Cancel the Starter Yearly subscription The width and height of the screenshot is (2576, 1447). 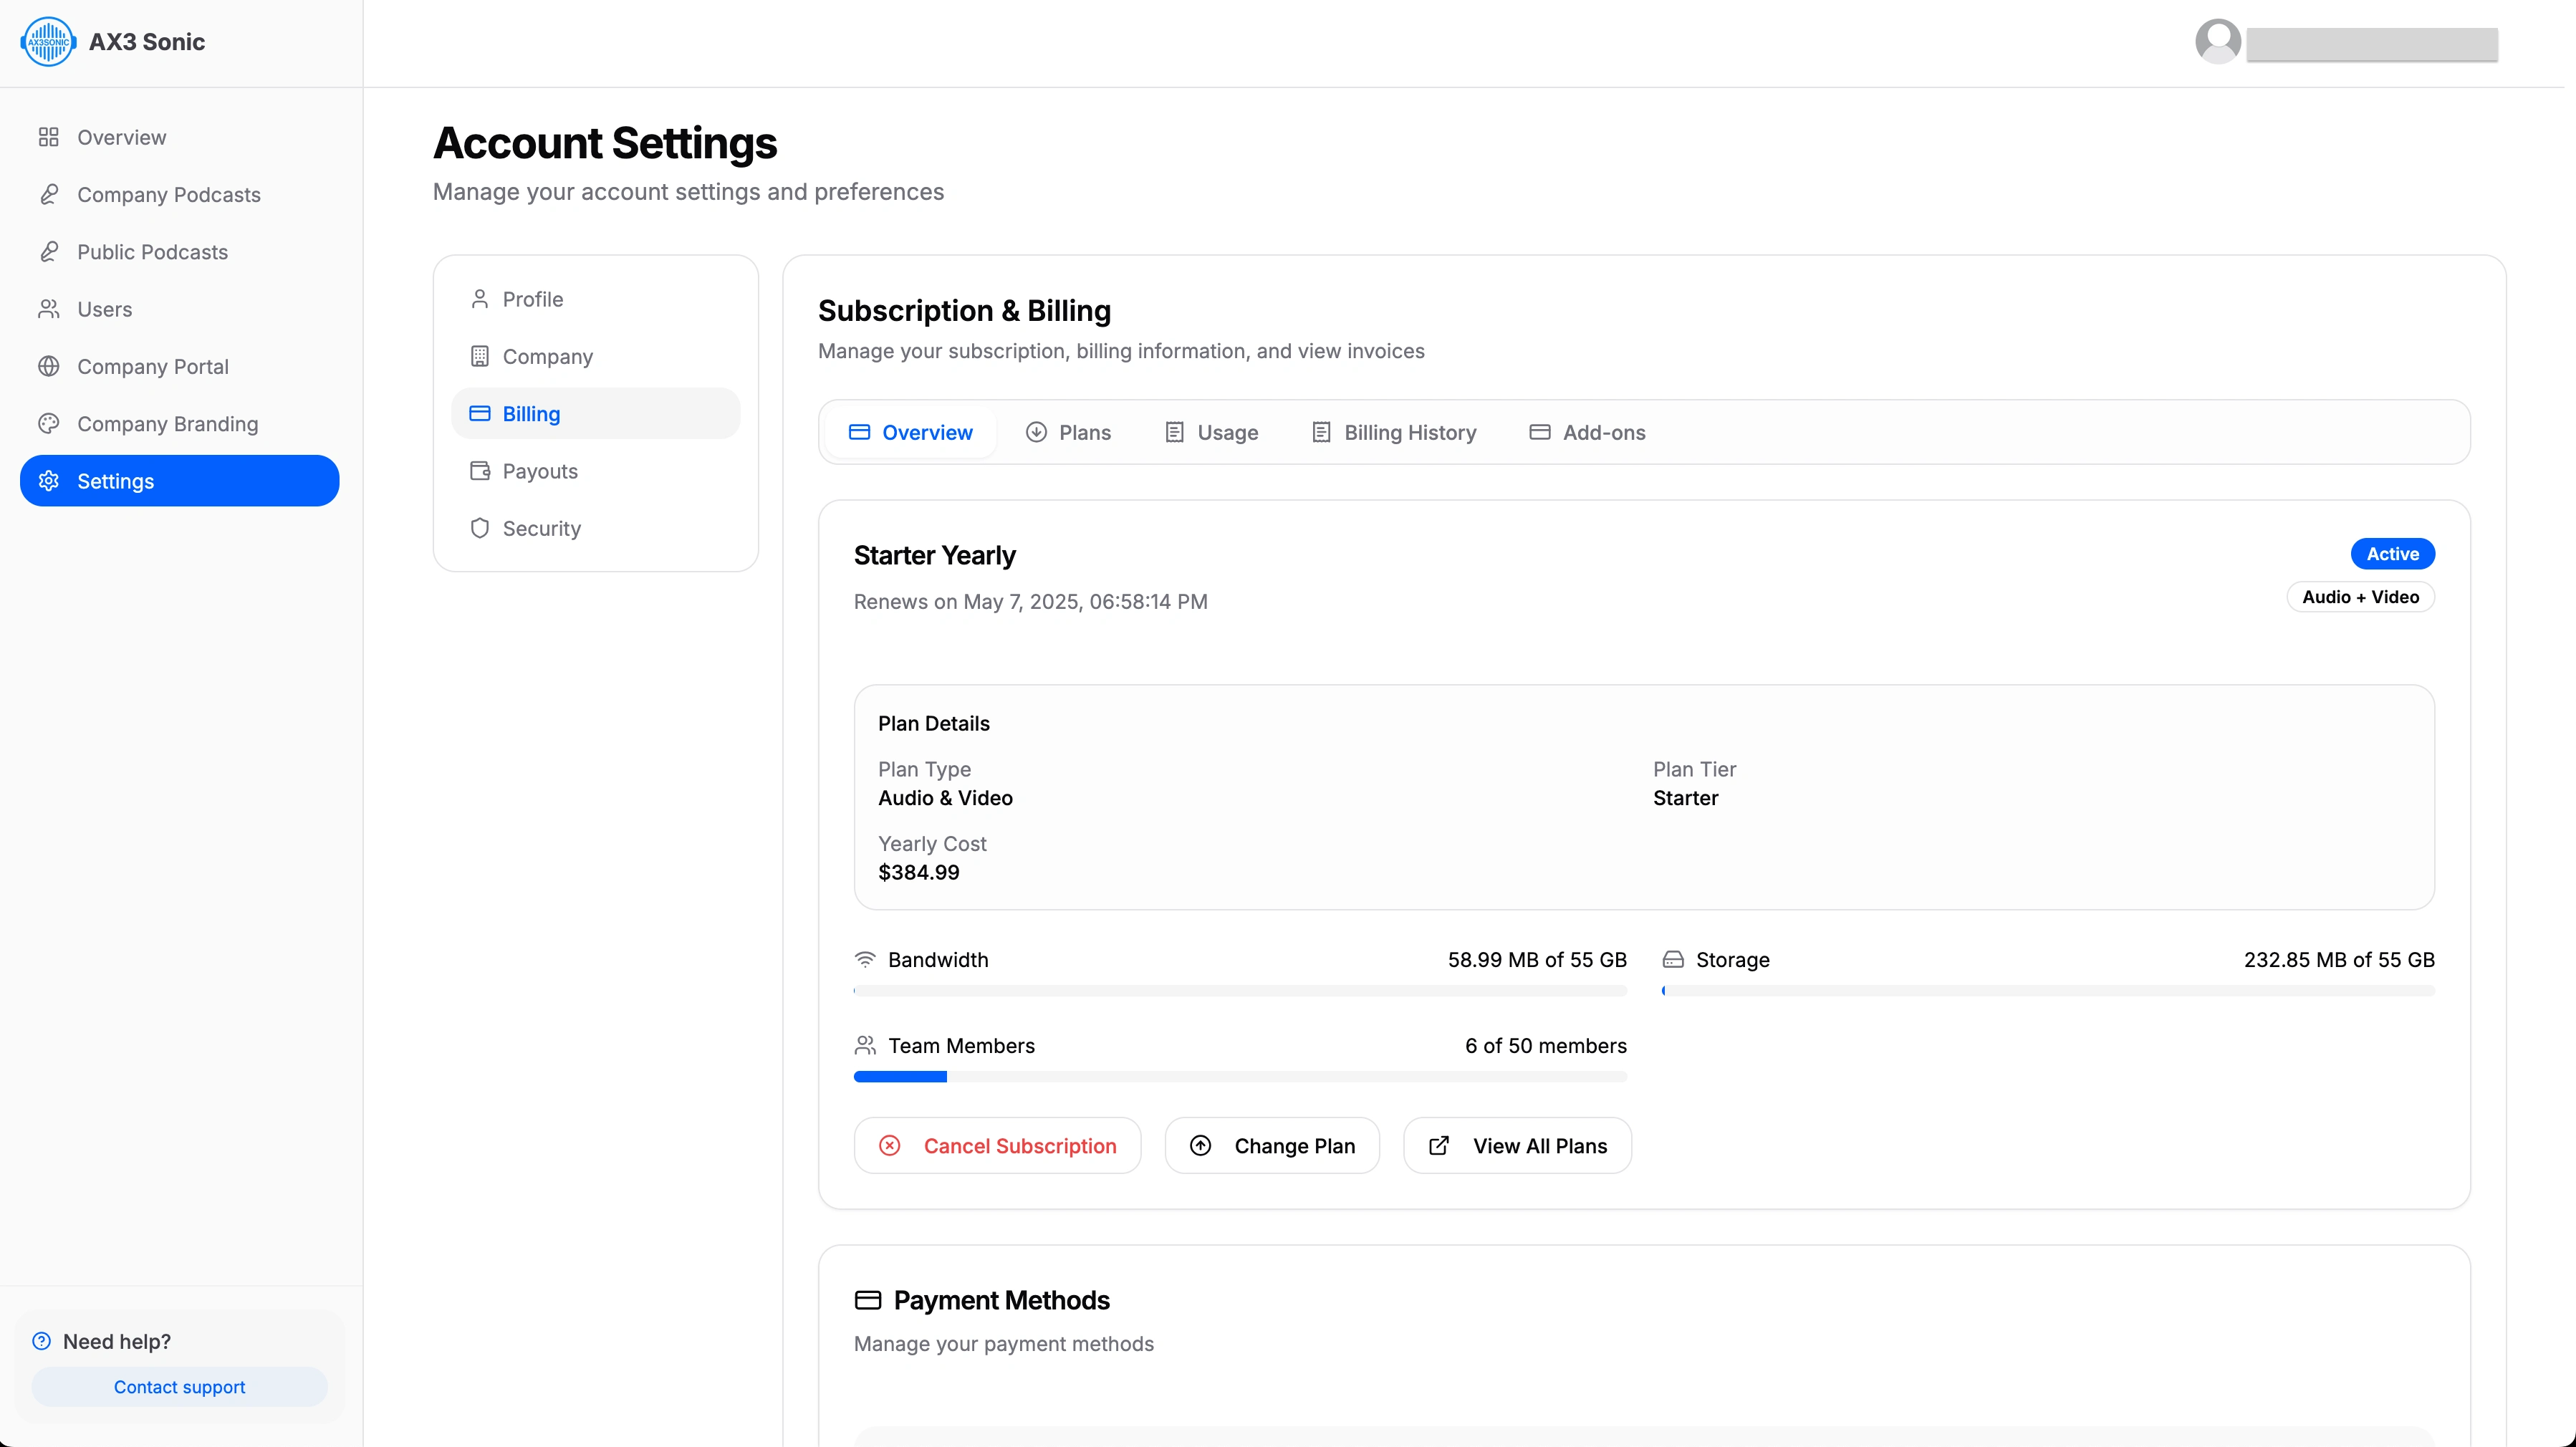click(x=997, y=1145)
